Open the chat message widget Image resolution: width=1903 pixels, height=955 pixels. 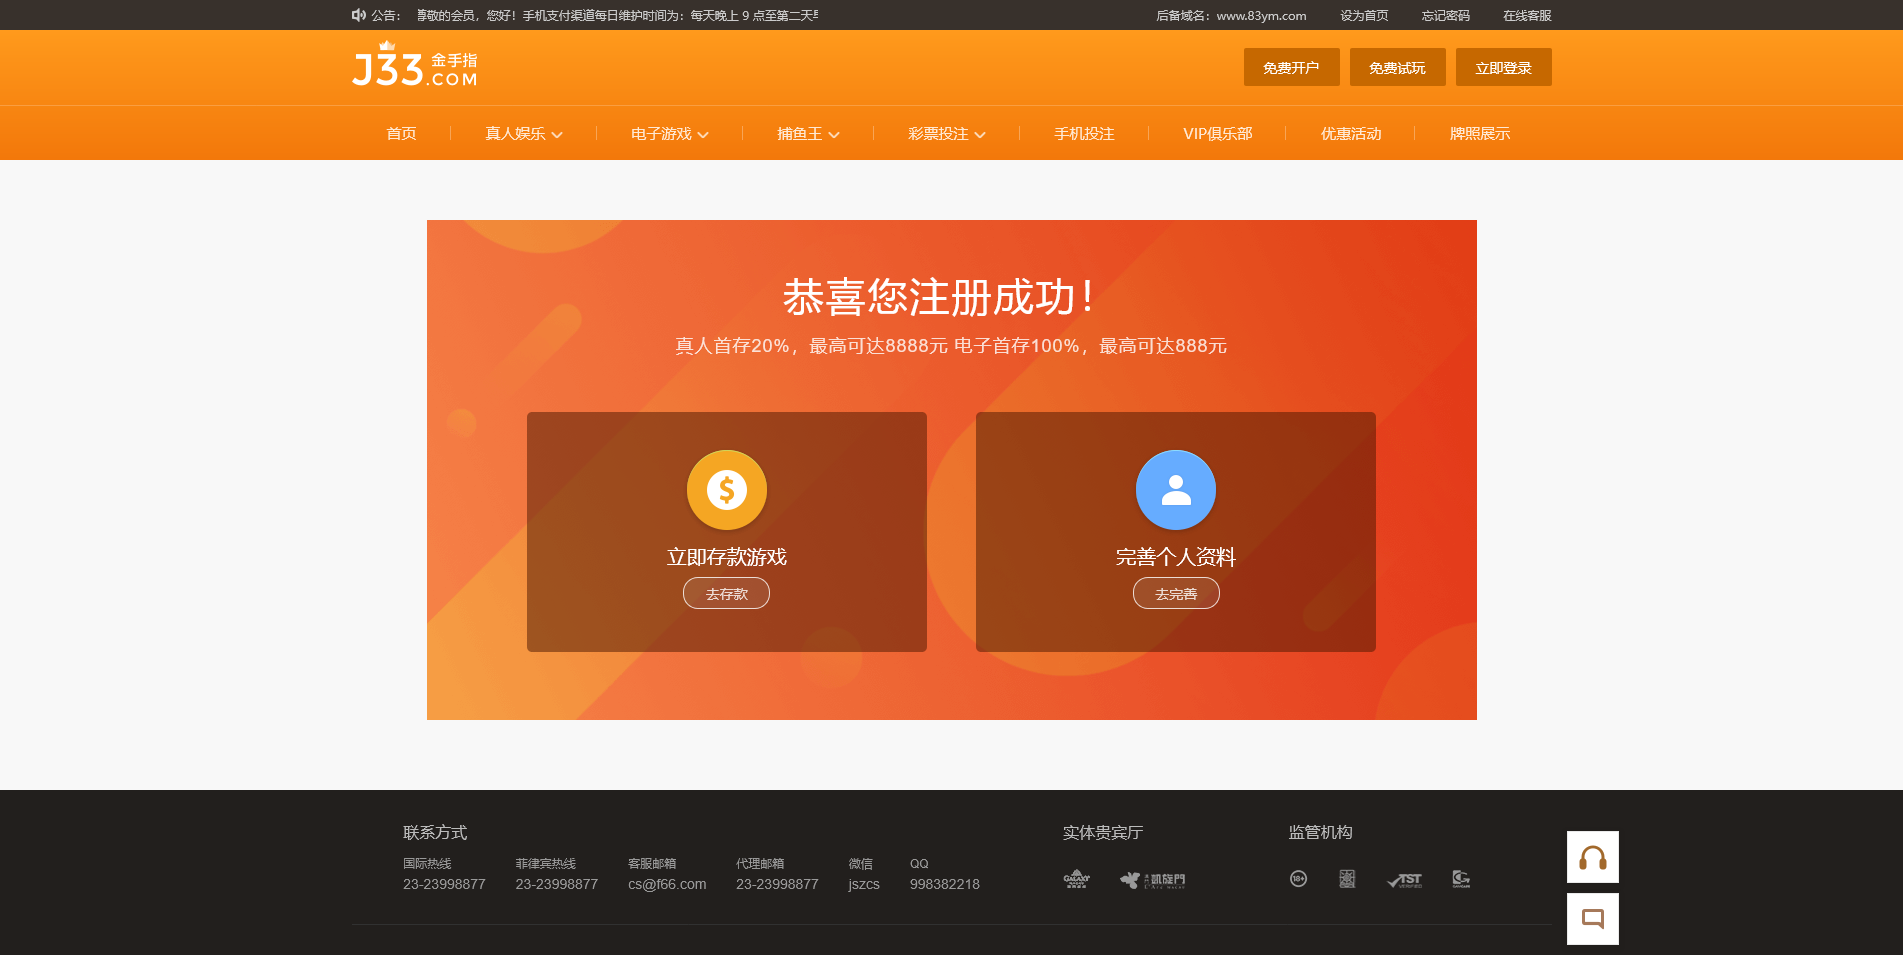tap(1592, 919)
